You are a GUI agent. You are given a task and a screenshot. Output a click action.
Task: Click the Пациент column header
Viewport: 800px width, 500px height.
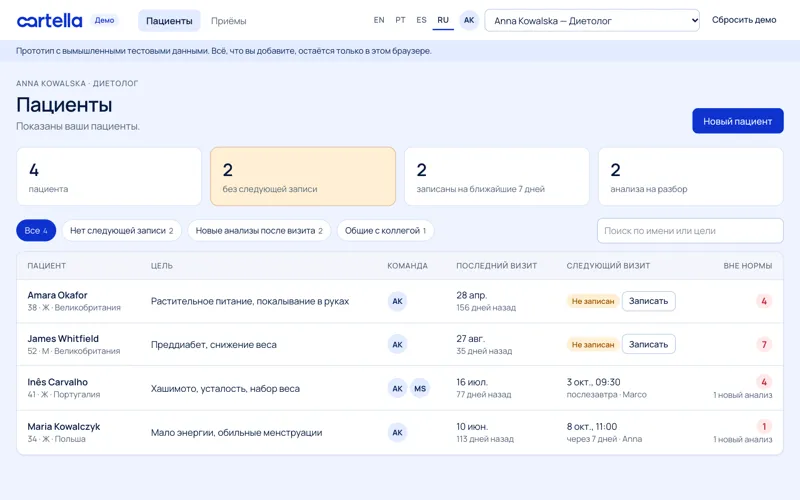46,266
